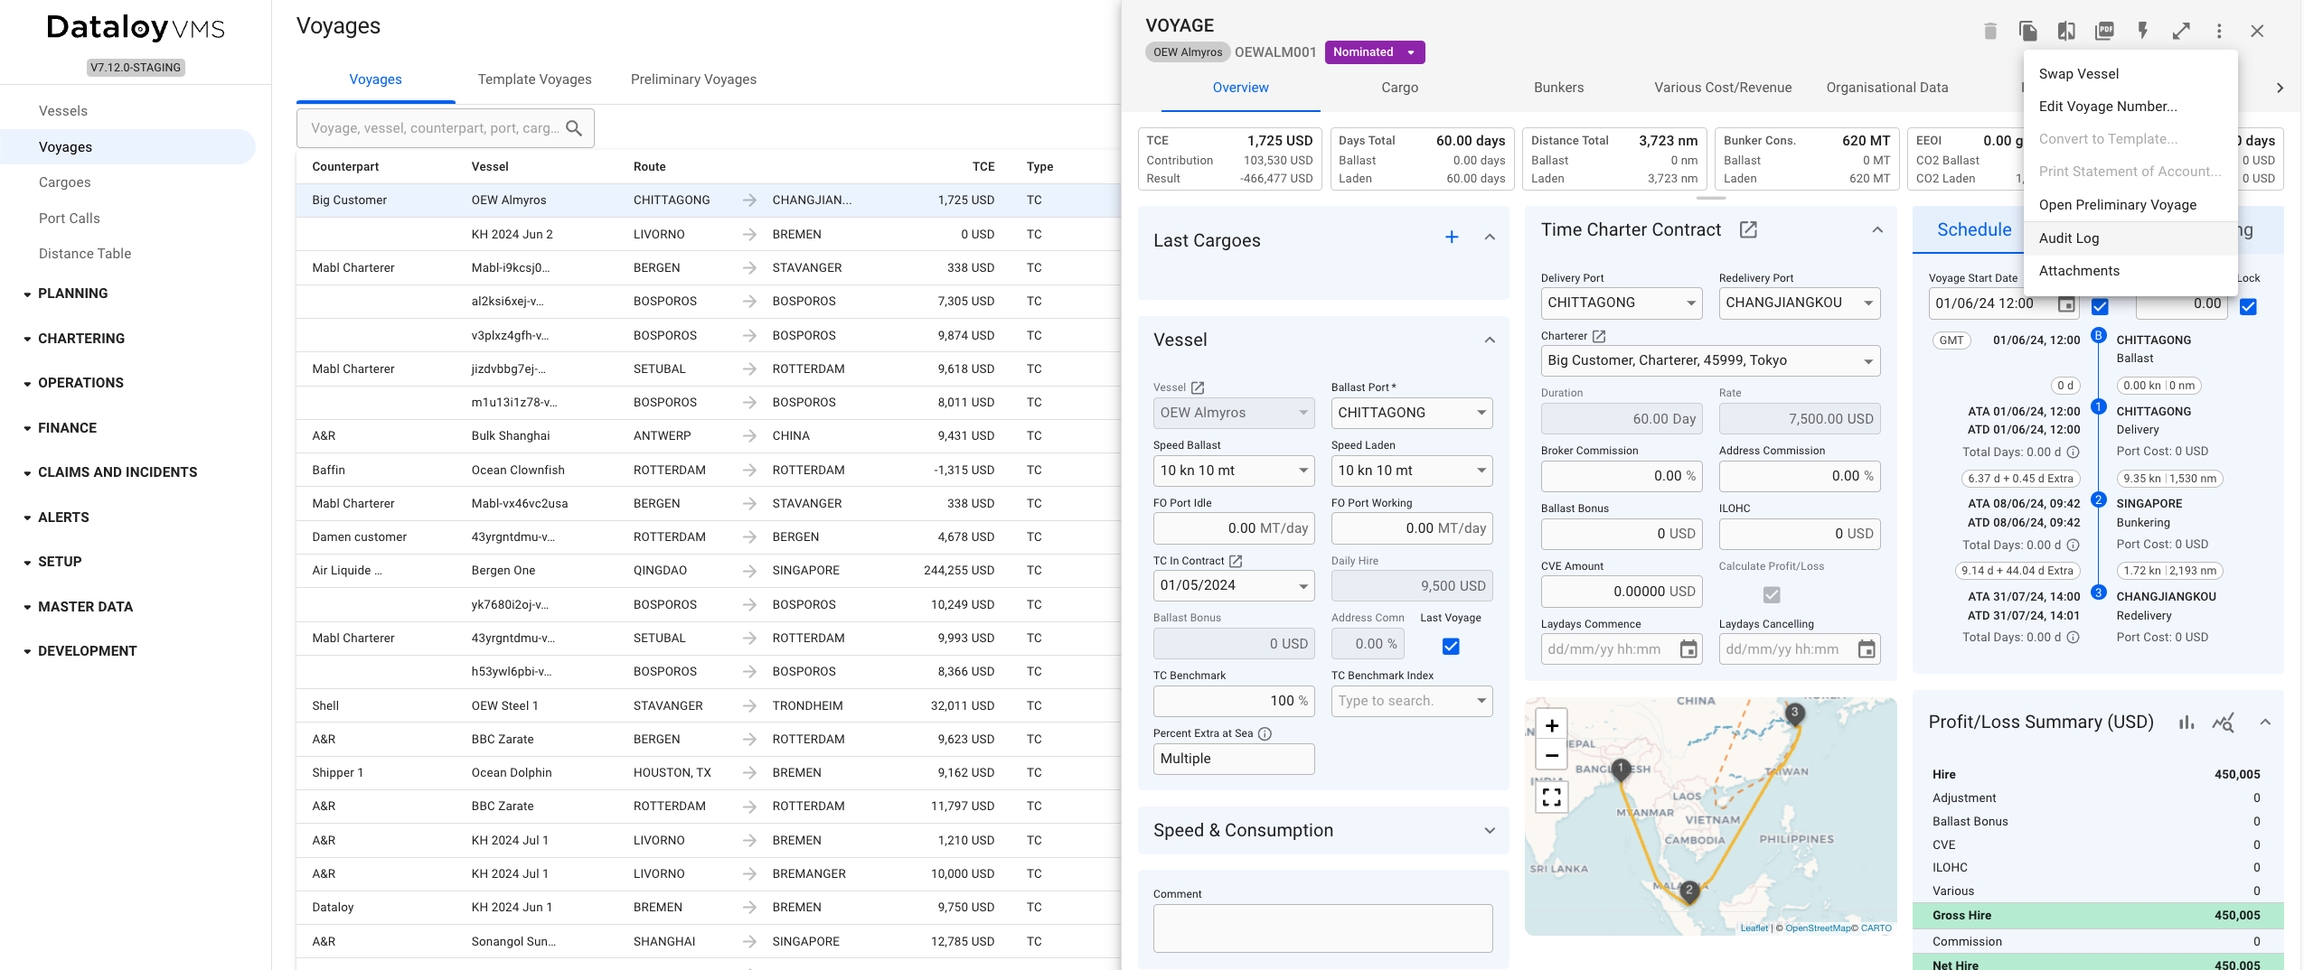Open bar chart in Profit/Loss Summary

coord(2186,723)
